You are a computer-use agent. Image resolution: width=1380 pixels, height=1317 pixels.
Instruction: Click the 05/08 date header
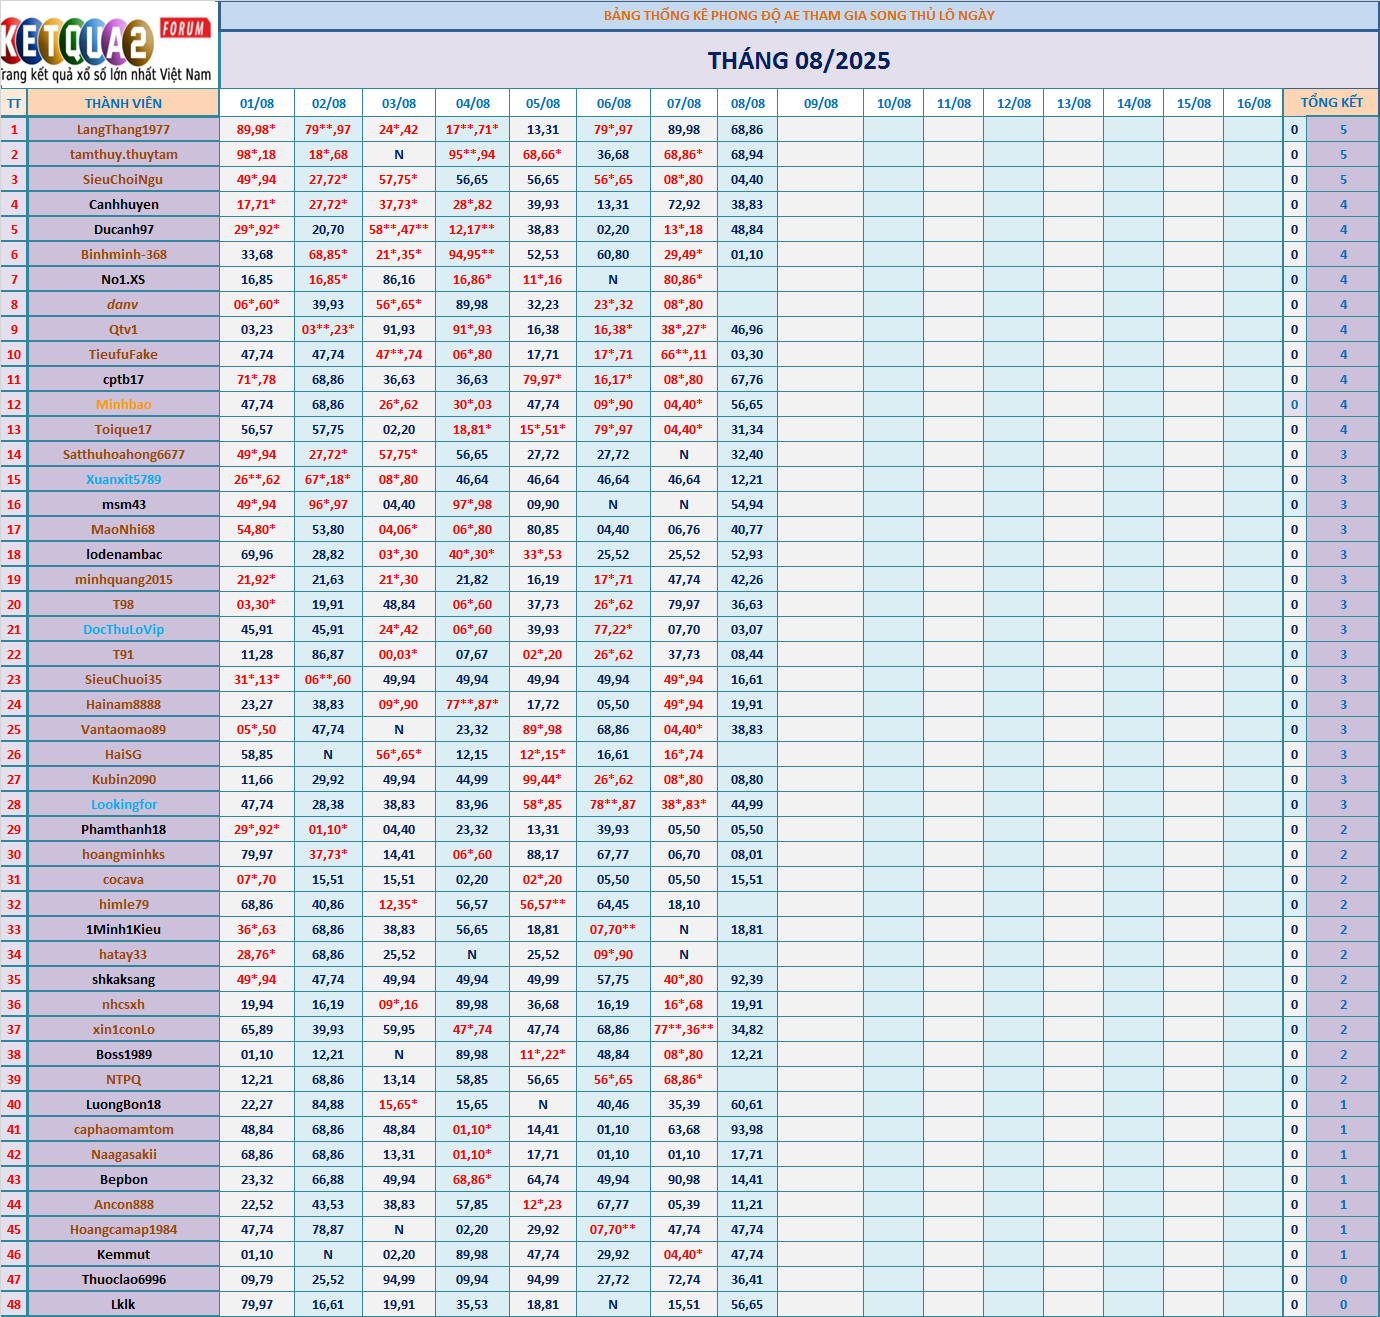[x=543, y=103]
